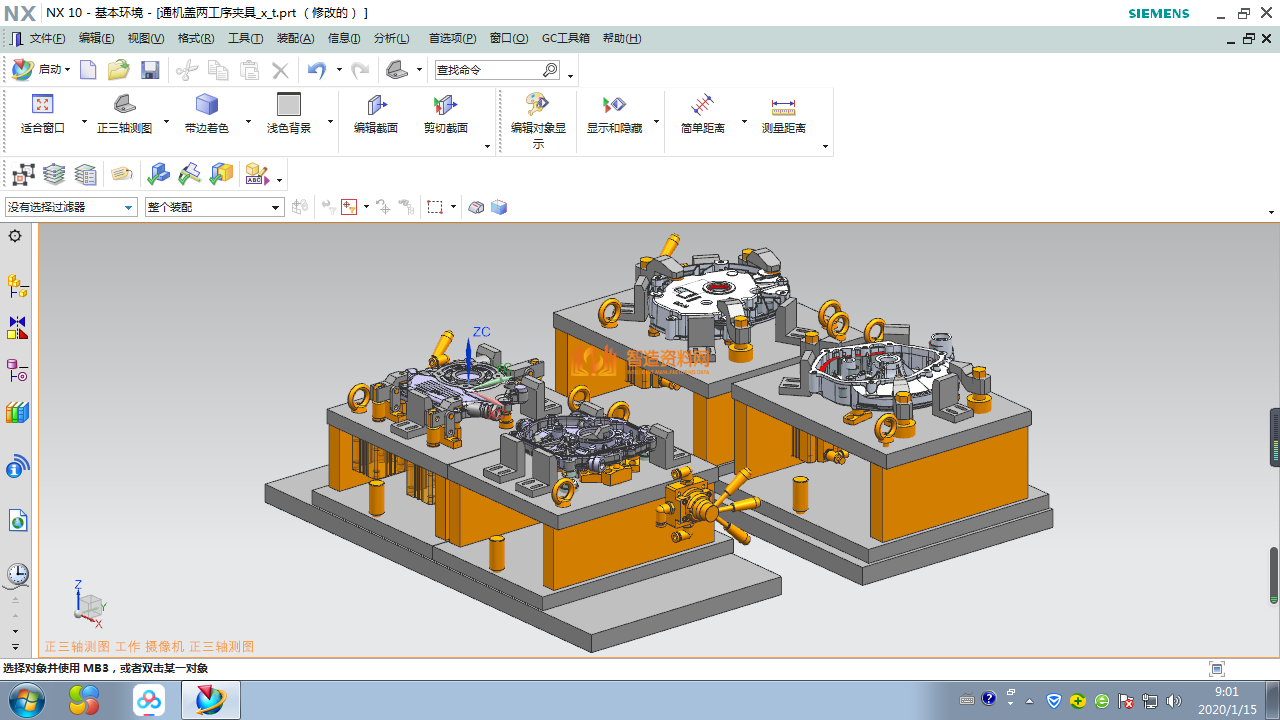
Task: Open Edit Object Display (编辑对象显示)
Action: 538,105
